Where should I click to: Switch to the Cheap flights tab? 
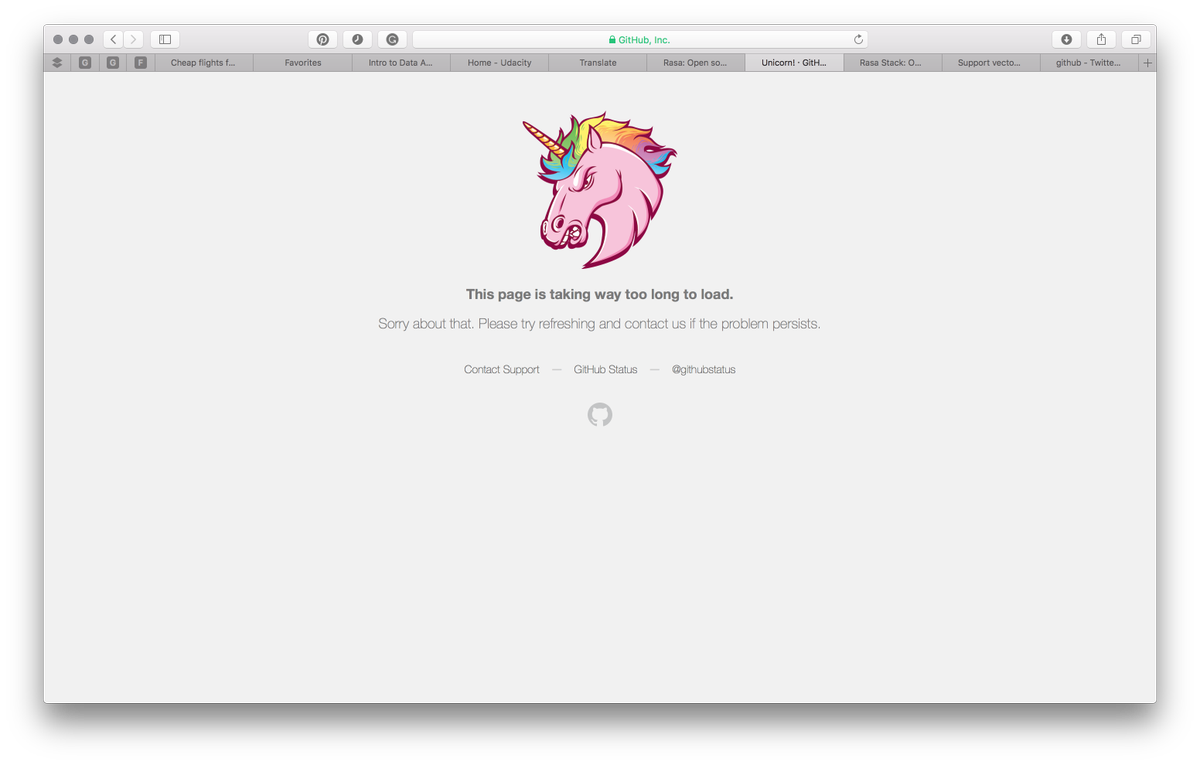click(x=204, y=62)
